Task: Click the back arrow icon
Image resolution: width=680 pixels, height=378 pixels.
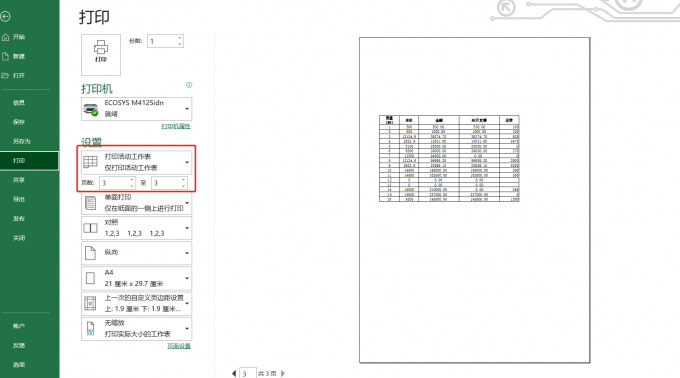Action: [x=5, y=16]
